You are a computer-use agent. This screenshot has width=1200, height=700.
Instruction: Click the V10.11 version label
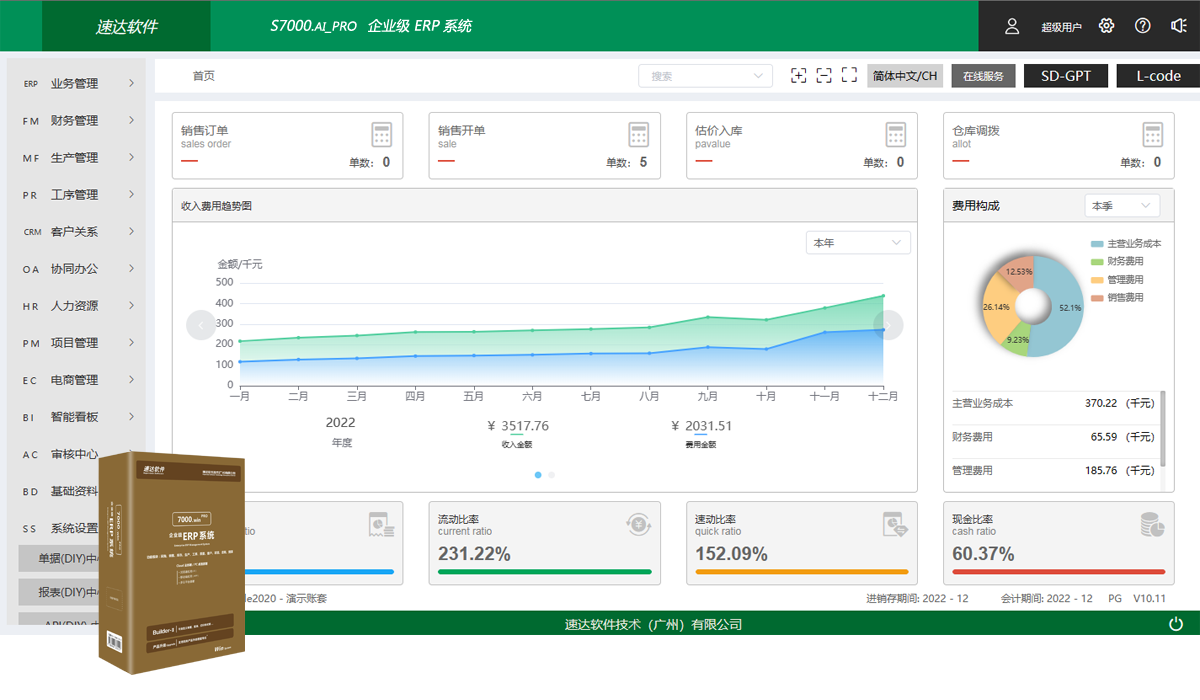pos(1149,598)
